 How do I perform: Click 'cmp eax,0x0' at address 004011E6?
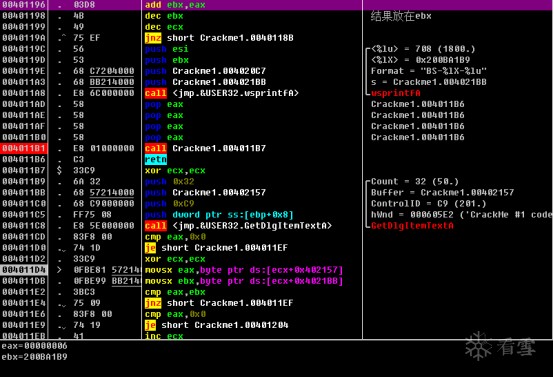175,314
